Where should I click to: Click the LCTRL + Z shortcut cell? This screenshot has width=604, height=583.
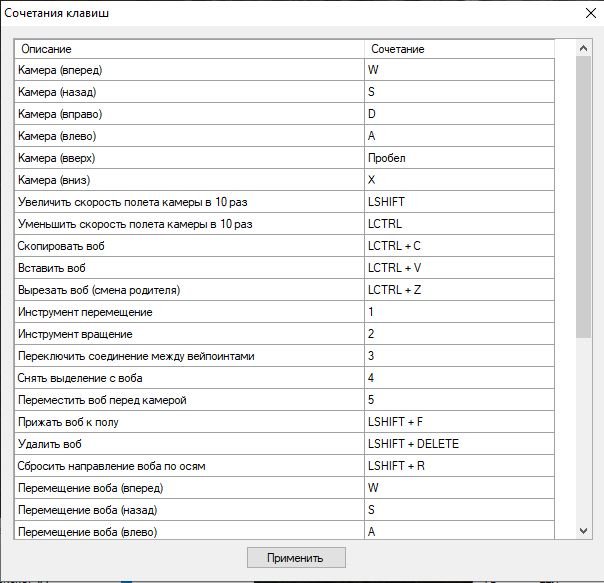tap(459, 290)
